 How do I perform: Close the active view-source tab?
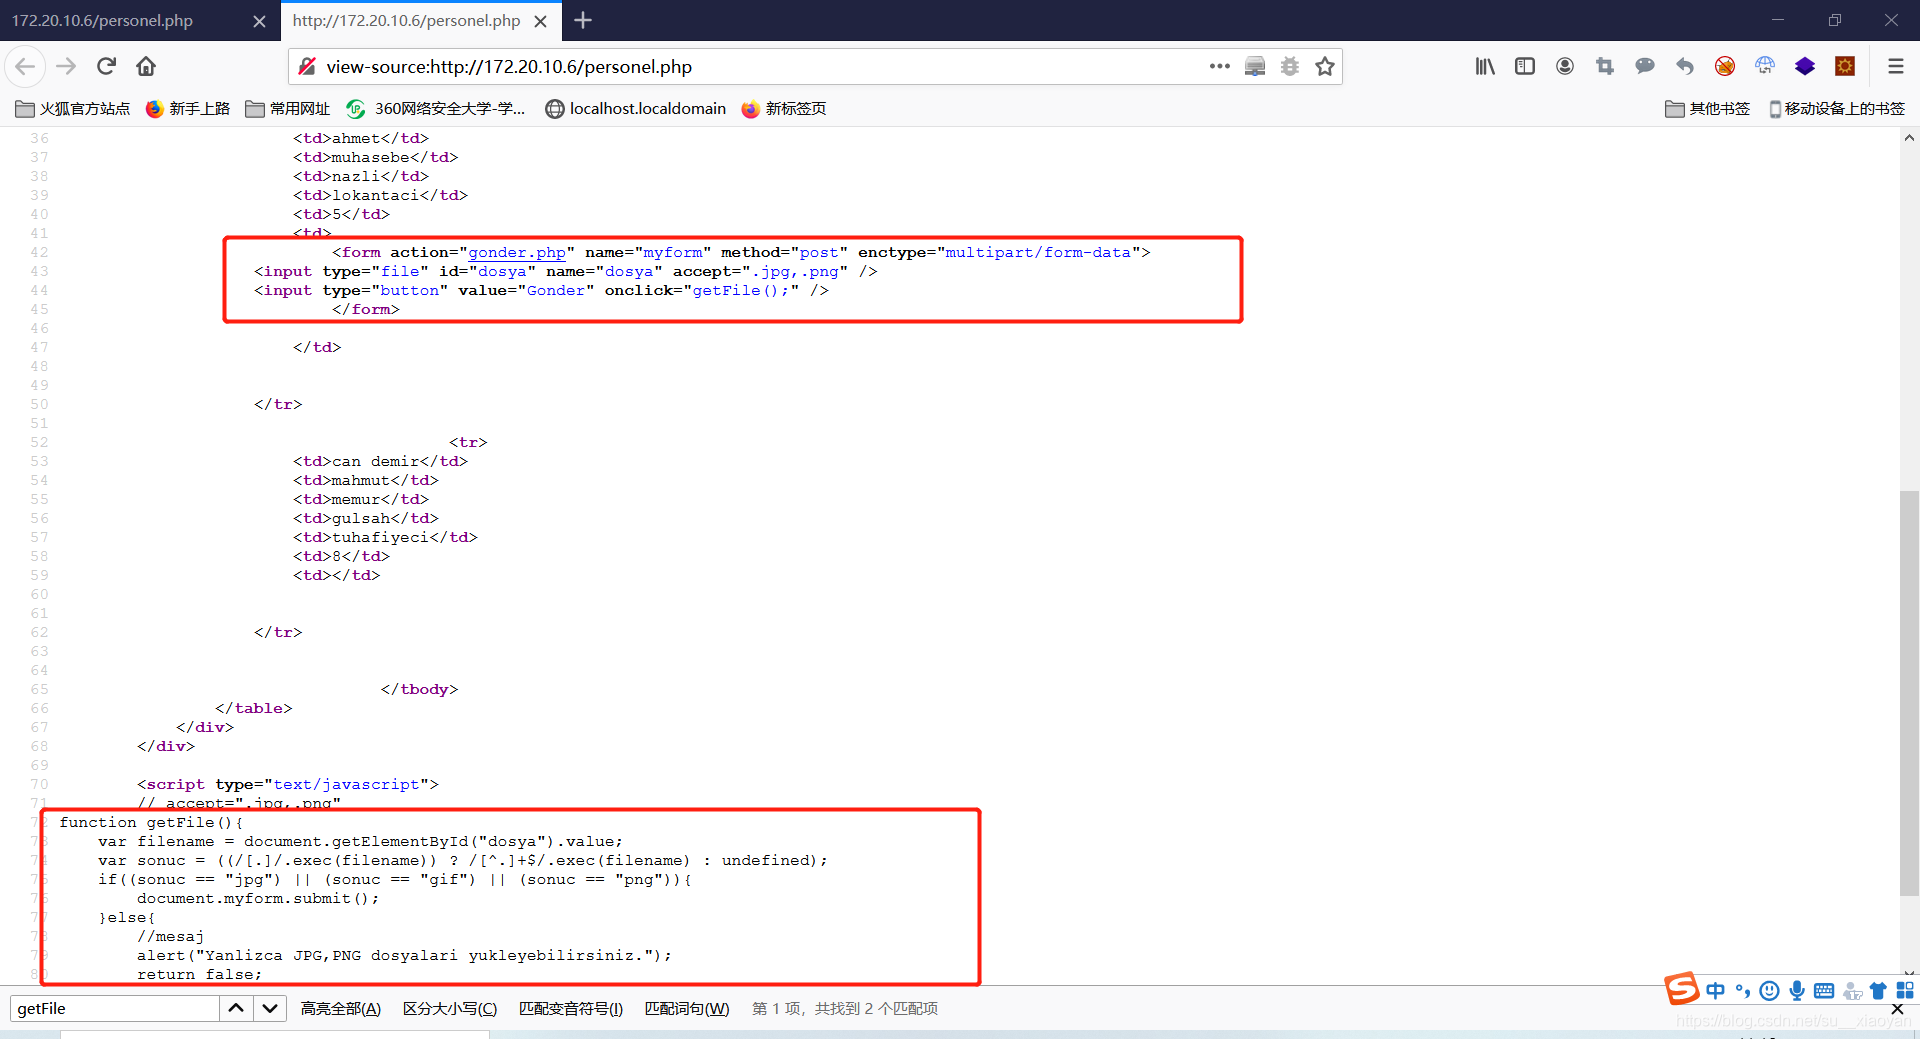pos(540,21)
